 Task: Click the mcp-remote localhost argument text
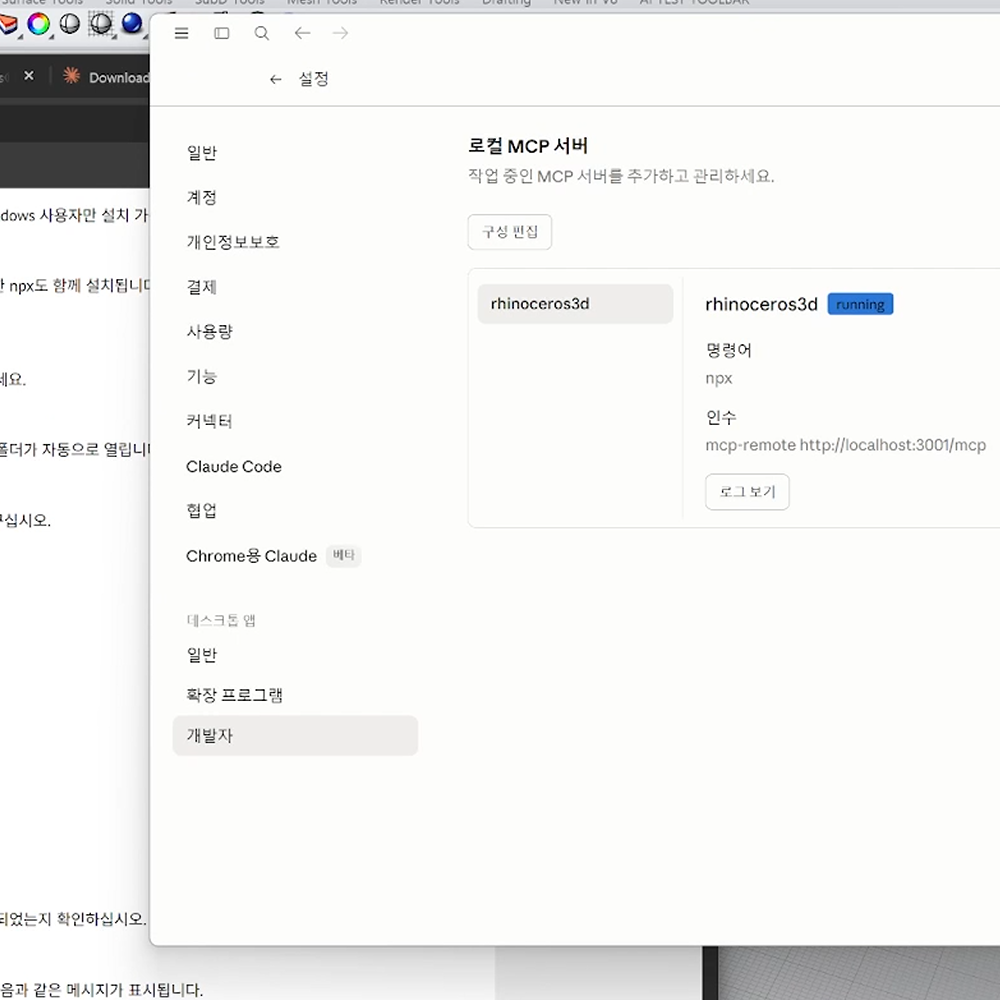pos(846,445)
